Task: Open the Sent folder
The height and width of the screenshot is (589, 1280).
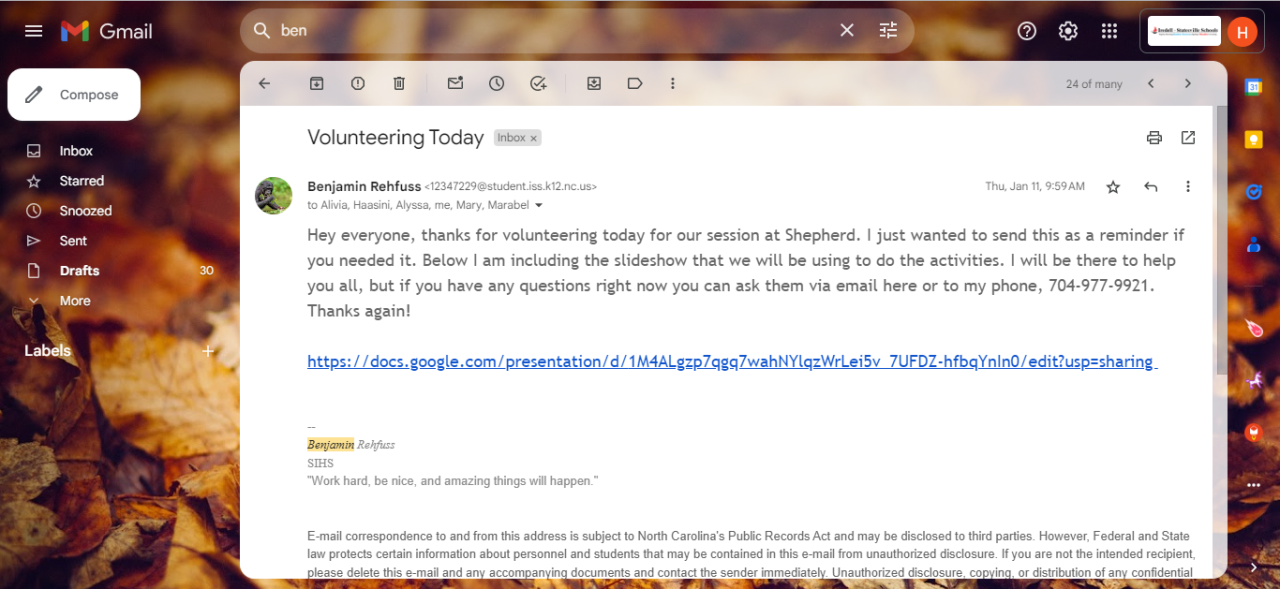Action: pos(73,241)
